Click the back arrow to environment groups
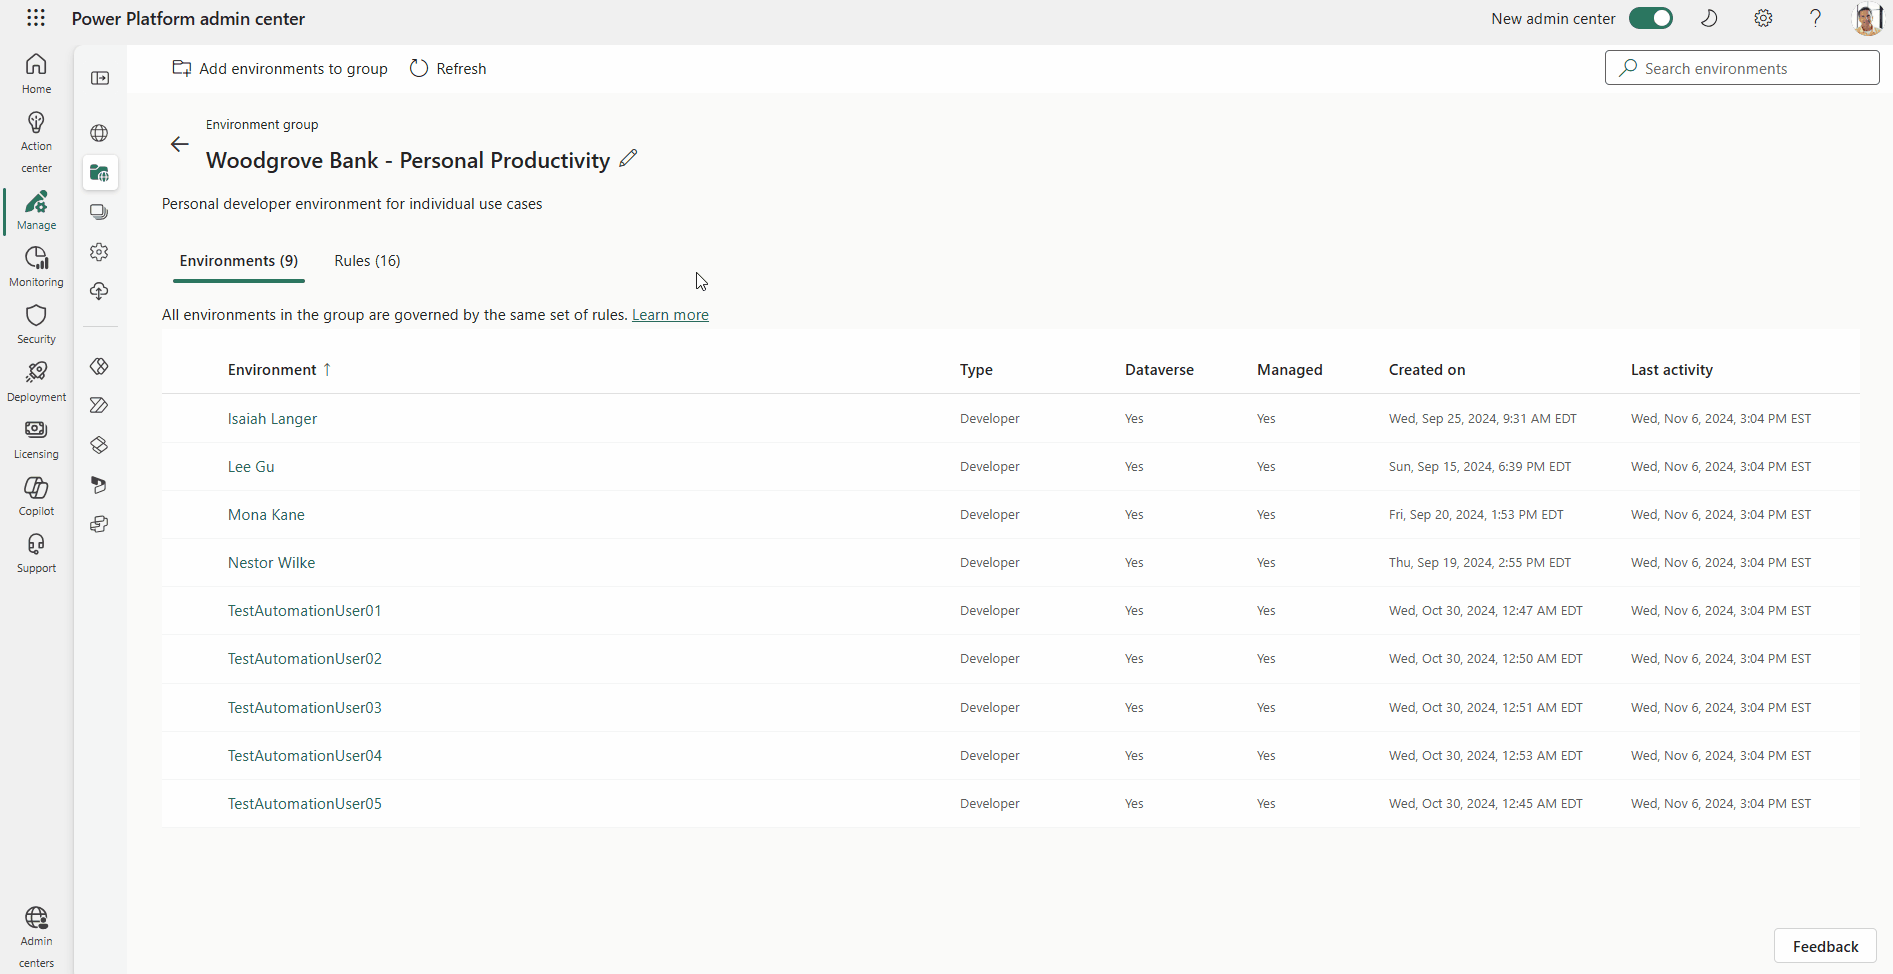 pos(179,145)
